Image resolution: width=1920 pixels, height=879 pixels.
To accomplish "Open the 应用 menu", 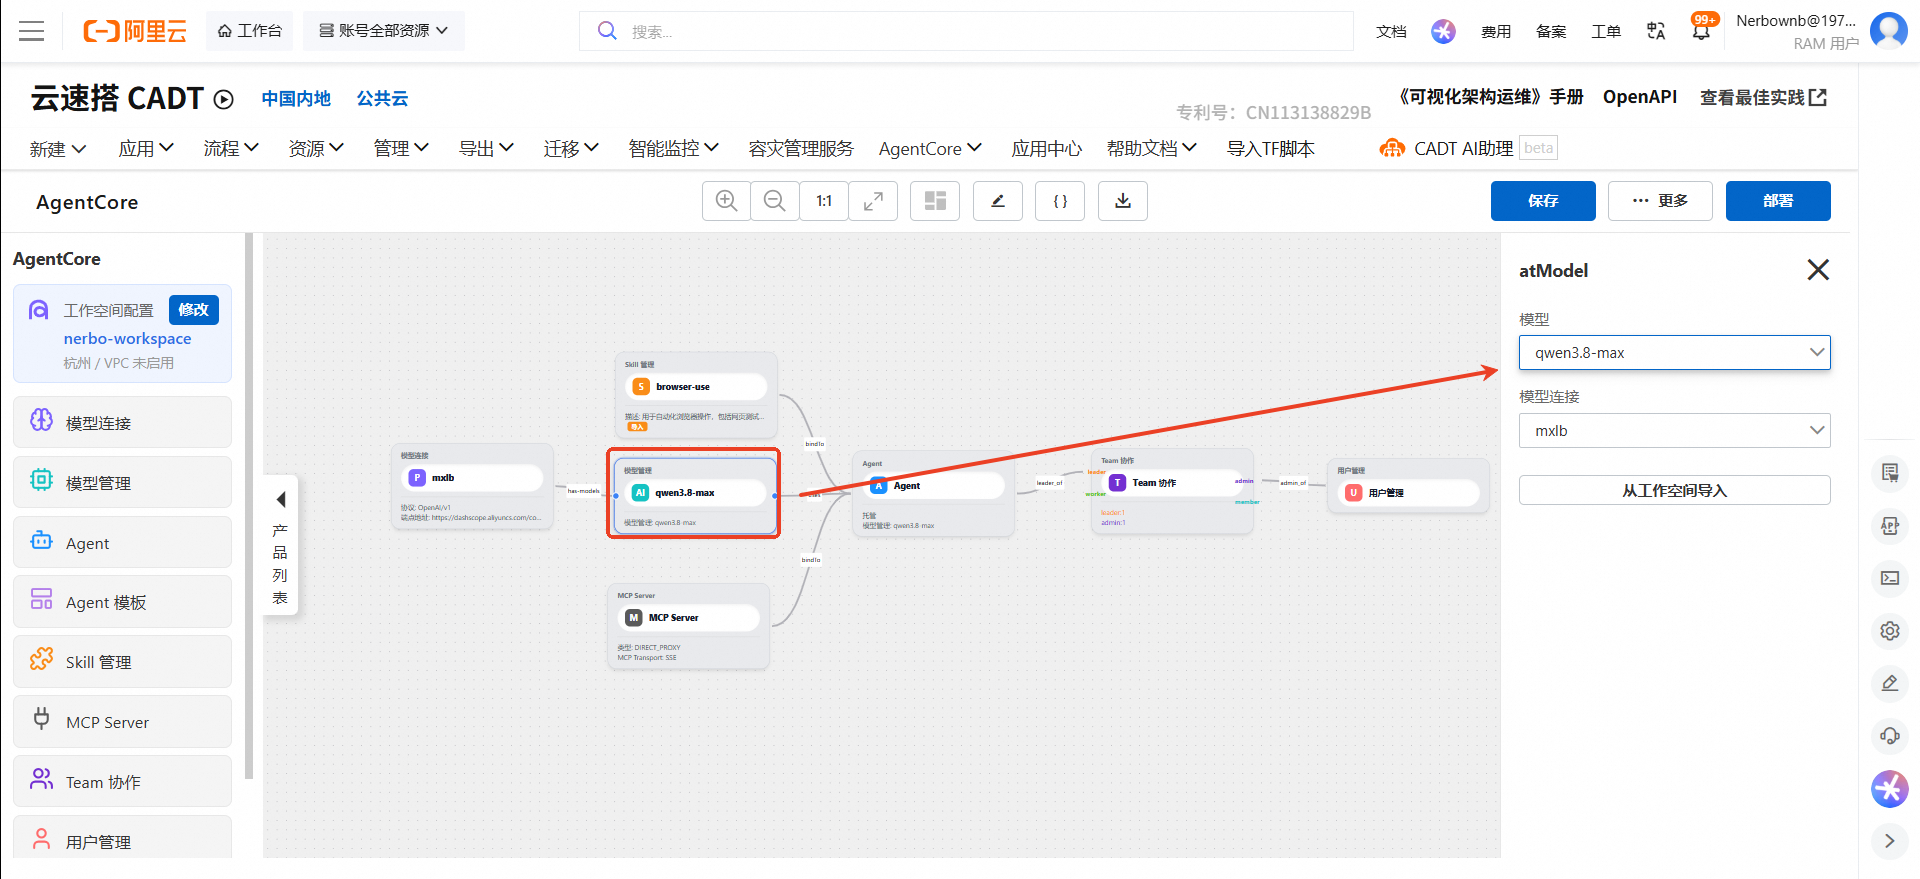I will [146, 149].
